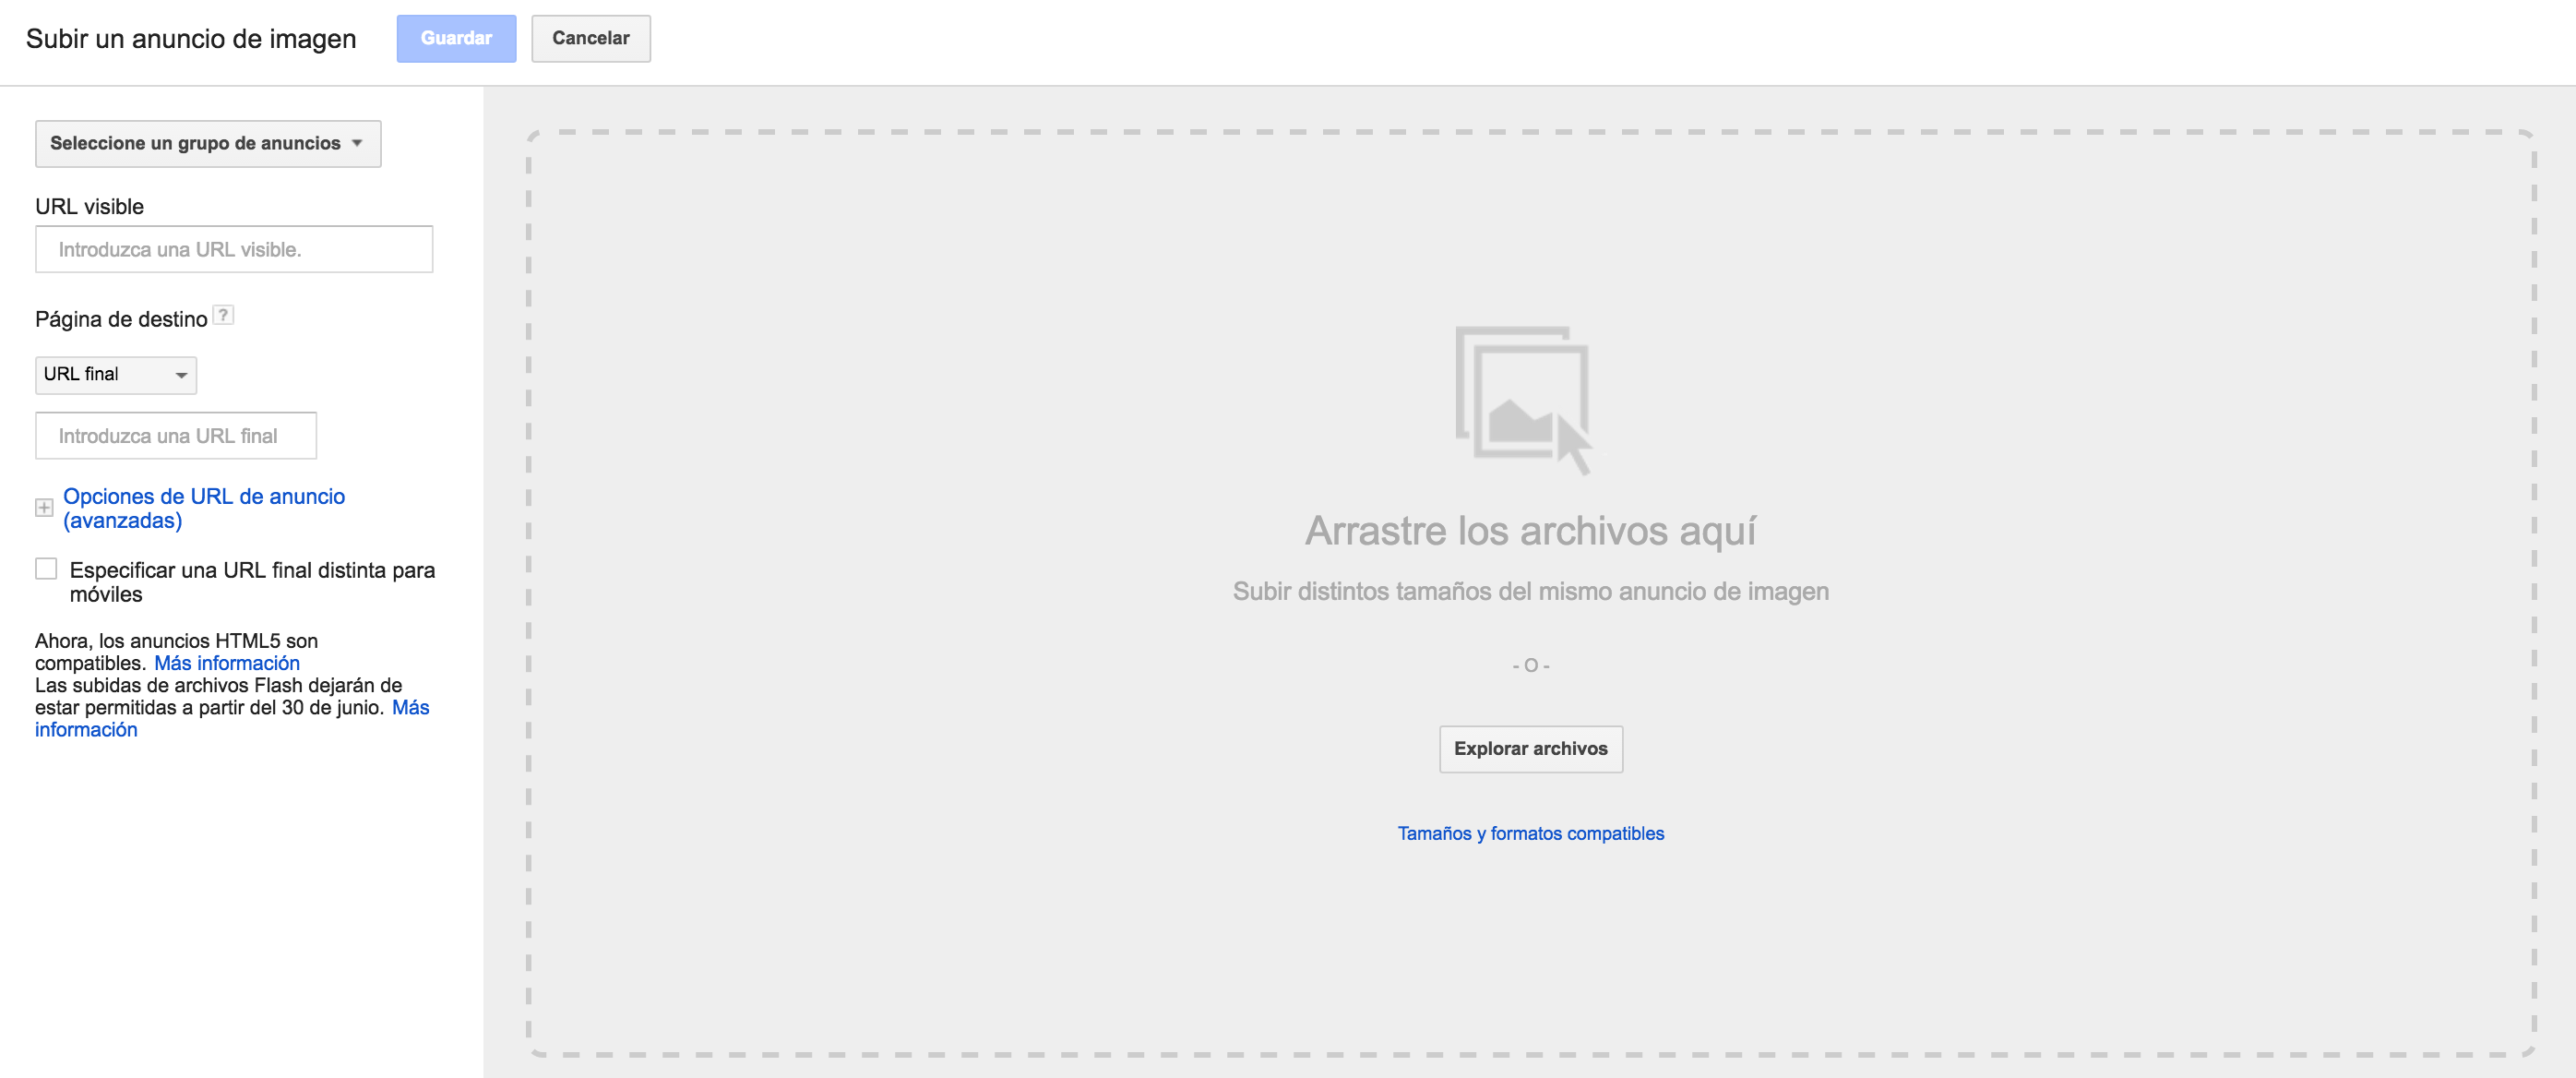Open Más información about HTML5 ads
This screenshot has width=2576, height=1078.
pyautogui.click(x=226, y=663)
